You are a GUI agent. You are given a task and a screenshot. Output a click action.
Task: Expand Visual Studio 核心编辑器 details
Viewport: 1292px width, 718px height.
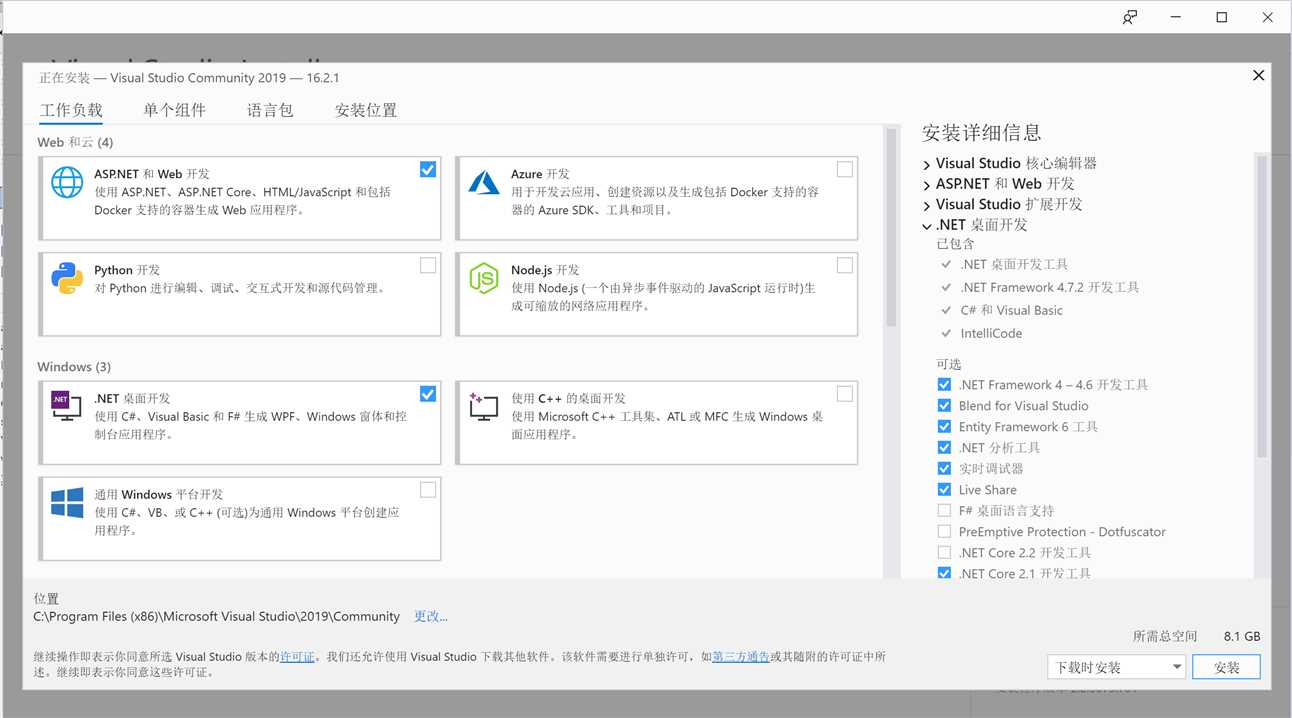927,164
